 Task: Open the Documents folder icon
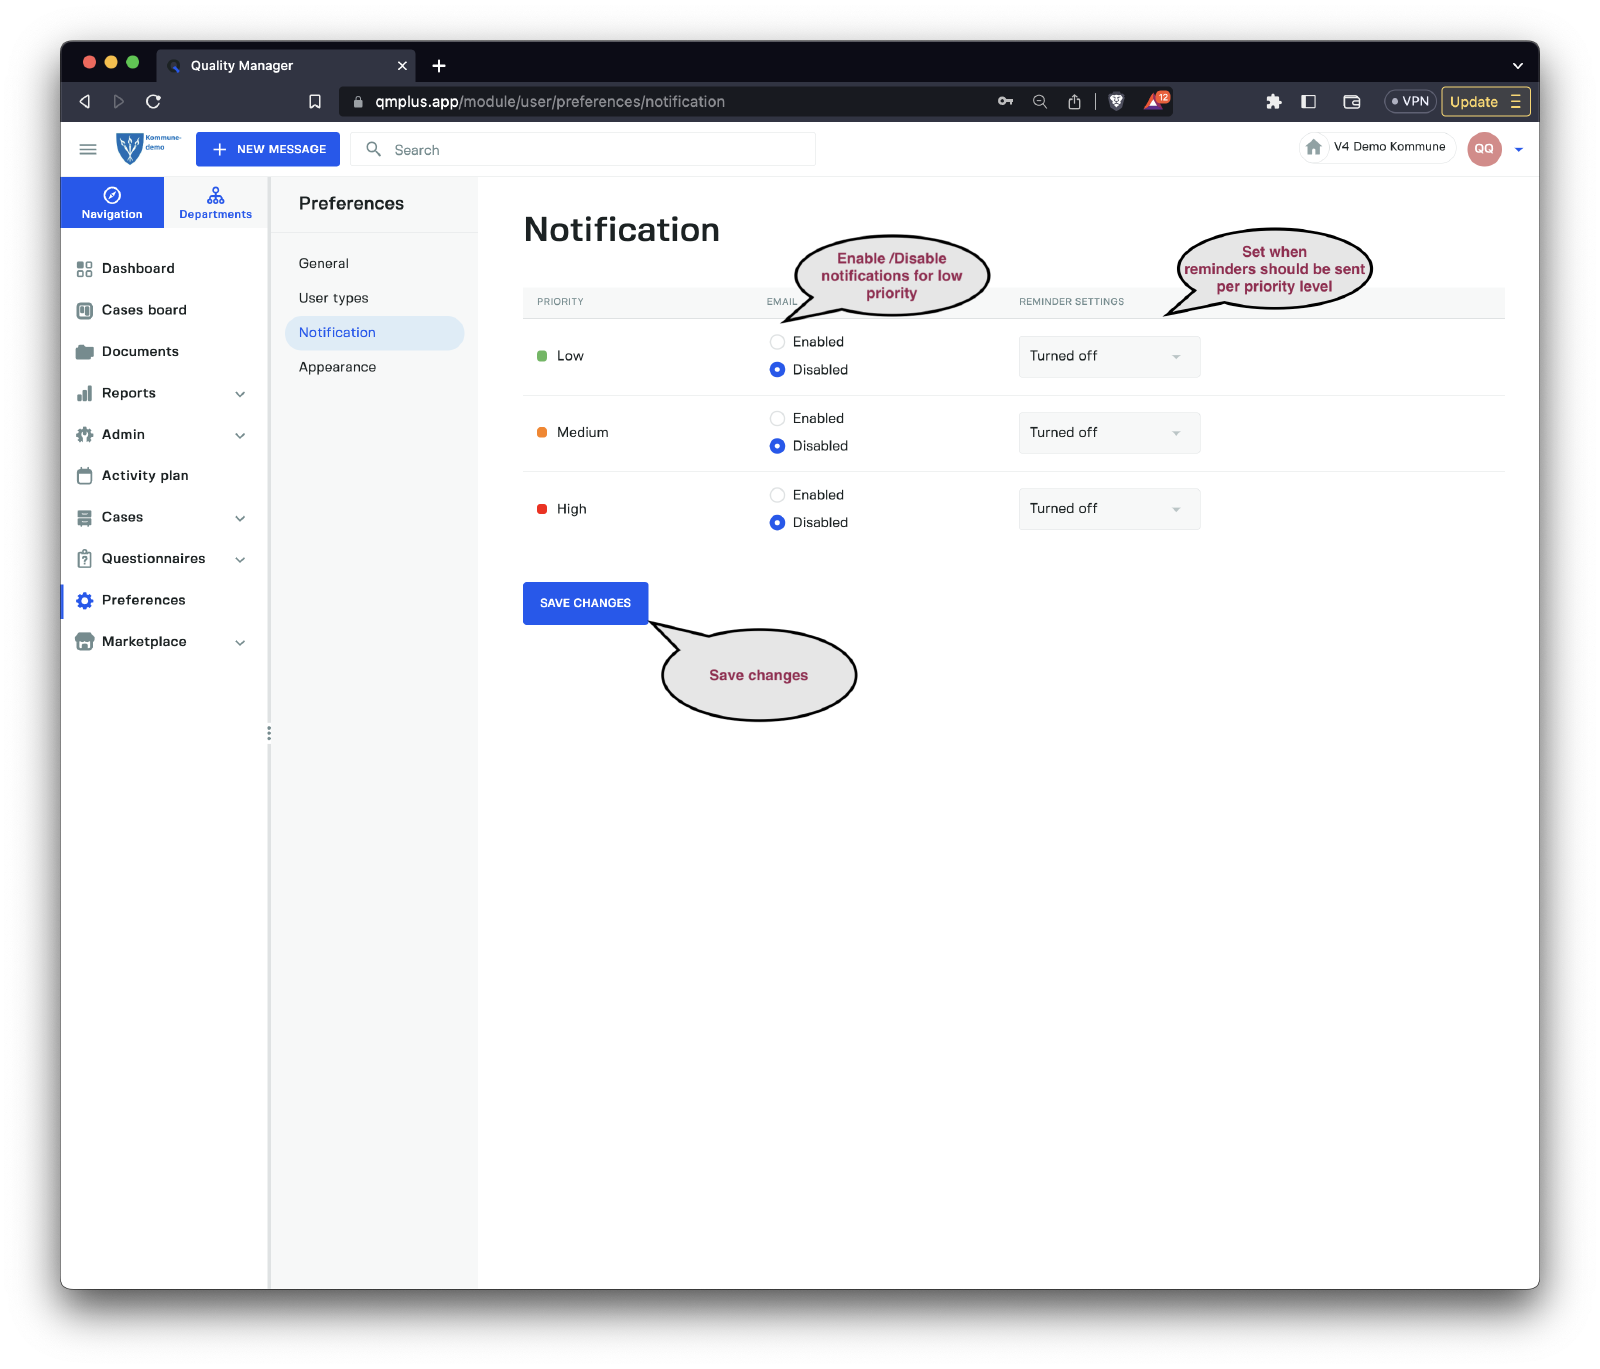point(85,352)
